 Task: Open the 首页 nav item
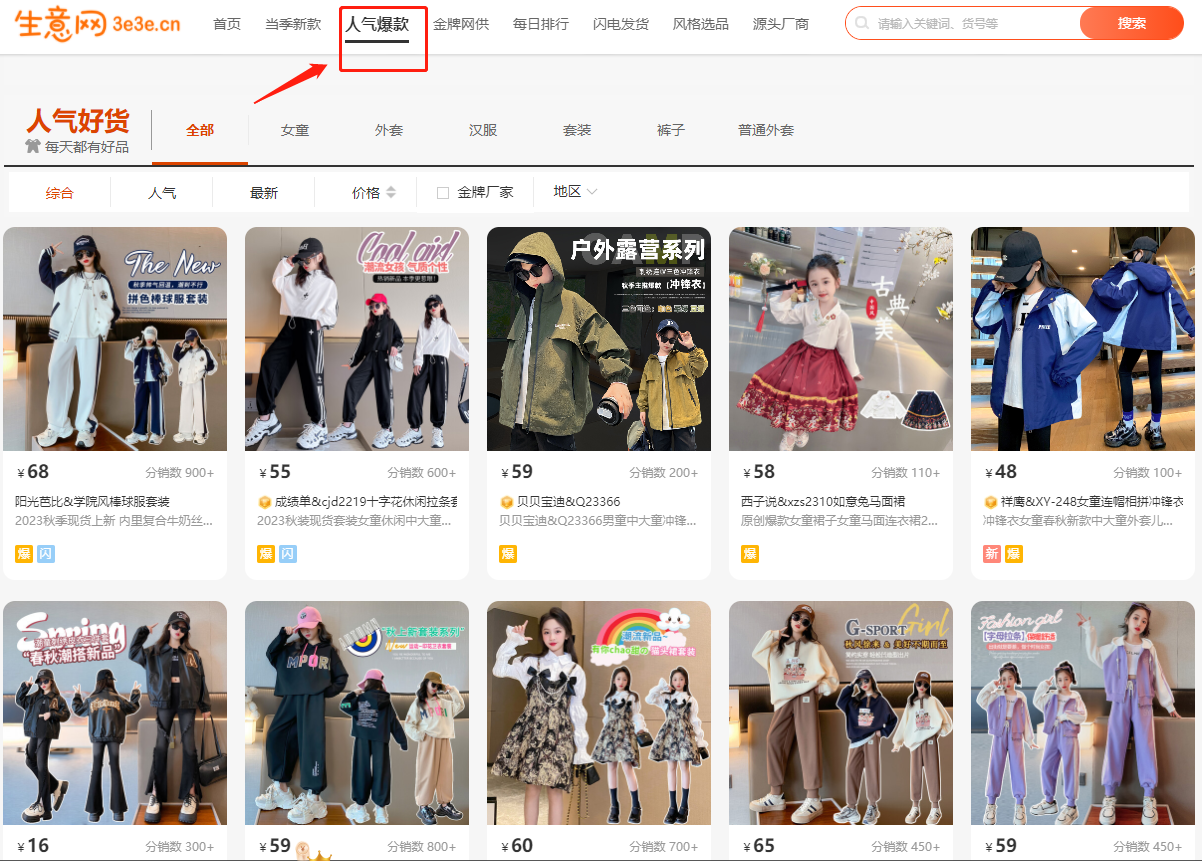pyautogui.click(x=227, y=24)
